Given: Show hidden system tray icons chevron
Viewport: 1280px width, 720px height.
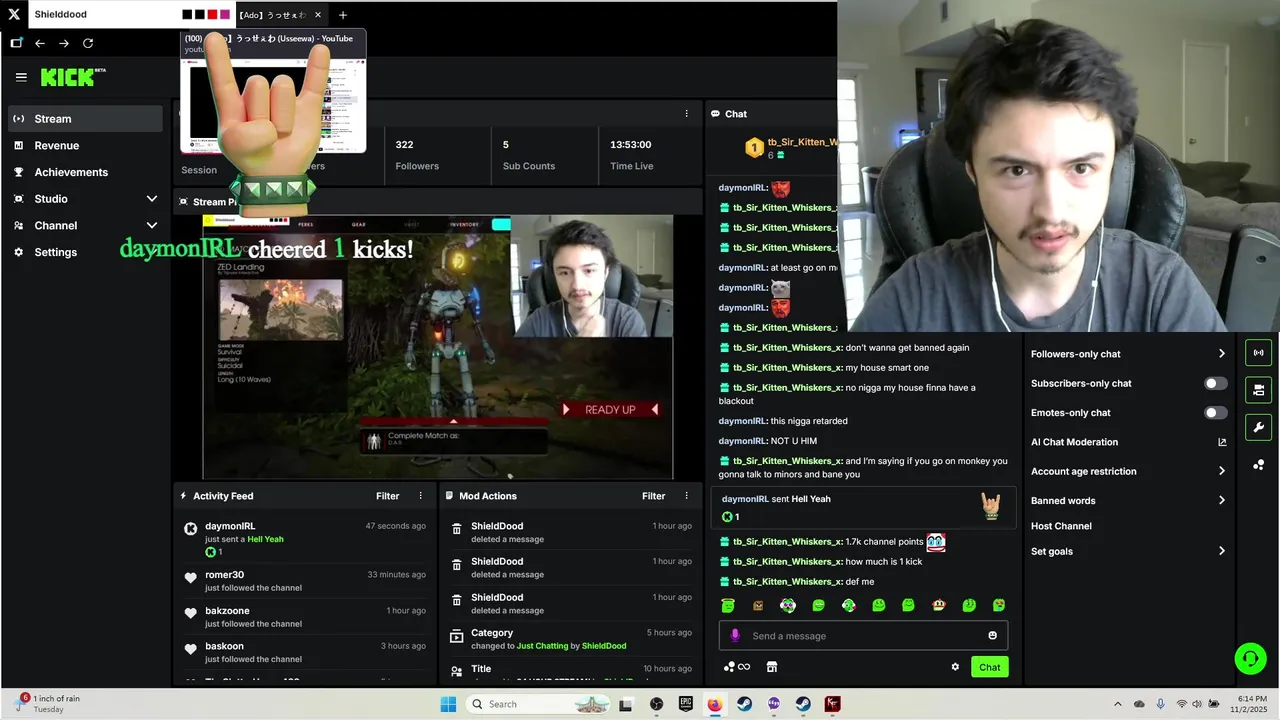Looking at the screenshot, I should click(1118, 704).
